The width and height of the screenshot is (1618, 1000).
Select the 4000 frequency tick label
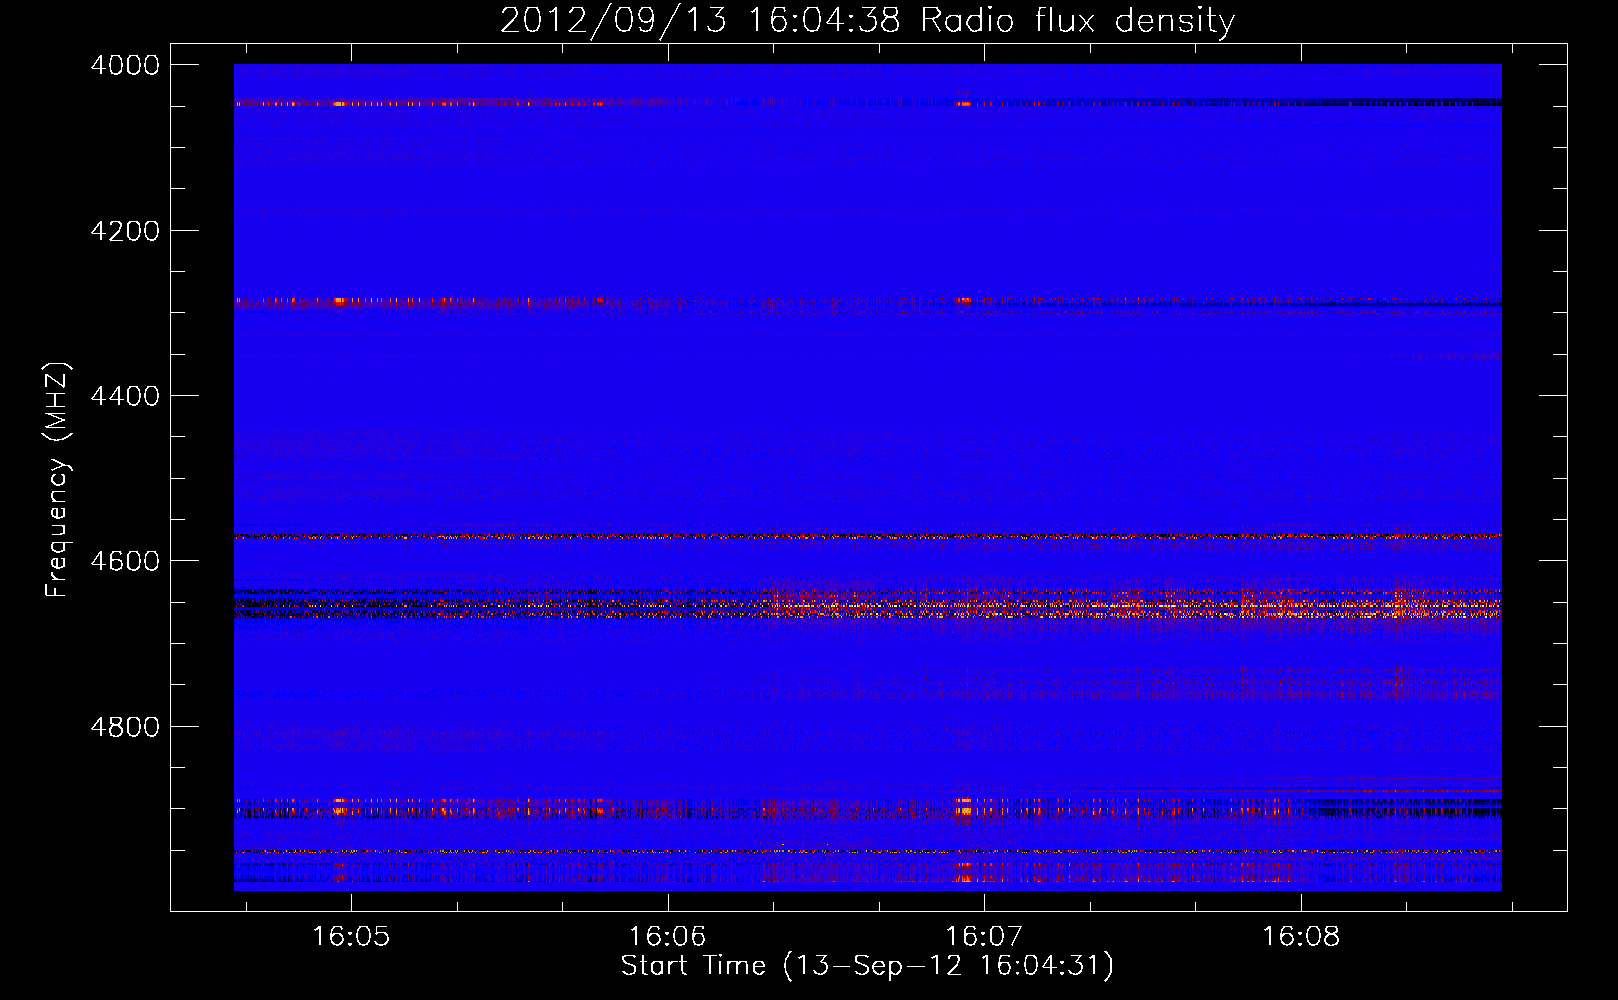[125, 65]
